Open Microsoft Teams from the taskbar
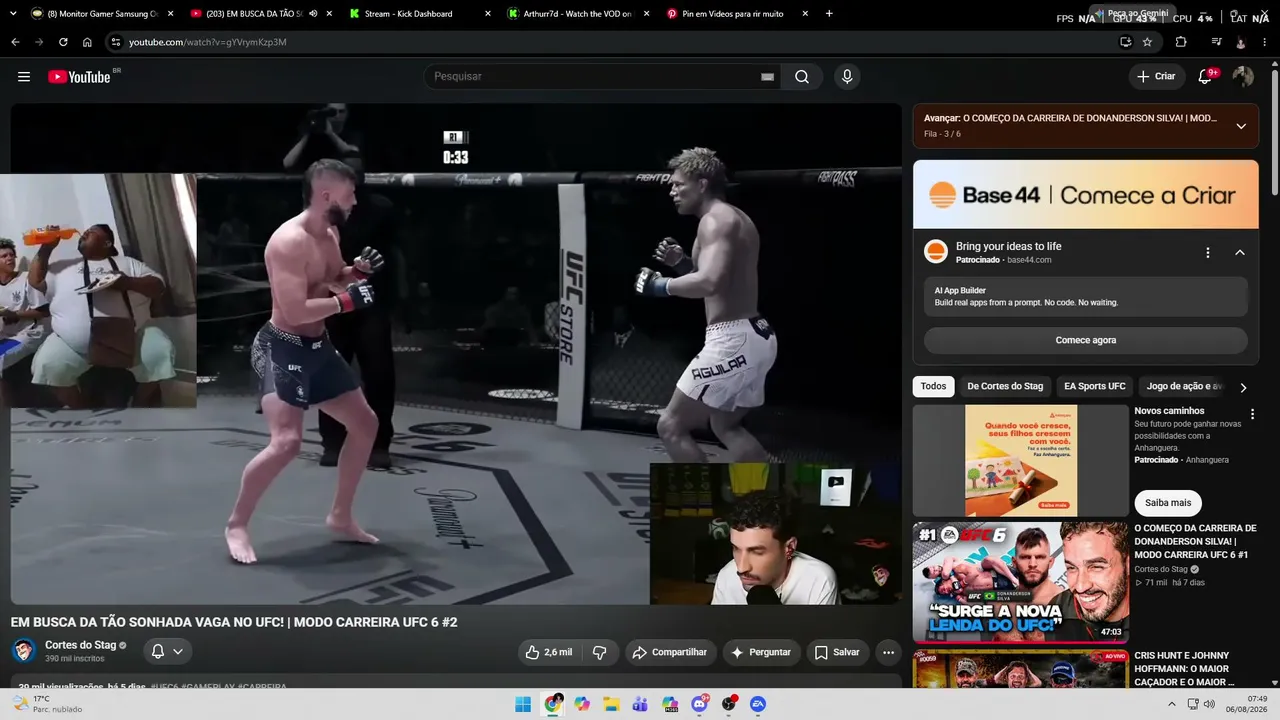The width and height of the screenshot is (1280, 720). pyautogui.click(x=640, y=704)
